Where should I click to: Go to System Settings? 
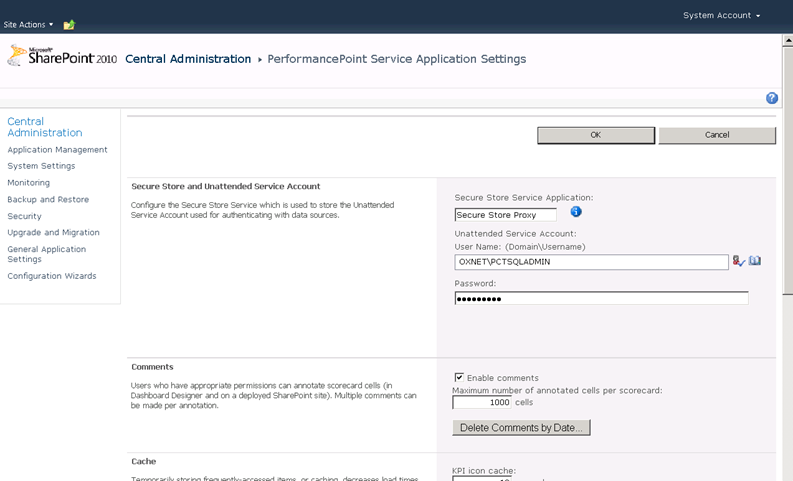click(x=41, y=166)
